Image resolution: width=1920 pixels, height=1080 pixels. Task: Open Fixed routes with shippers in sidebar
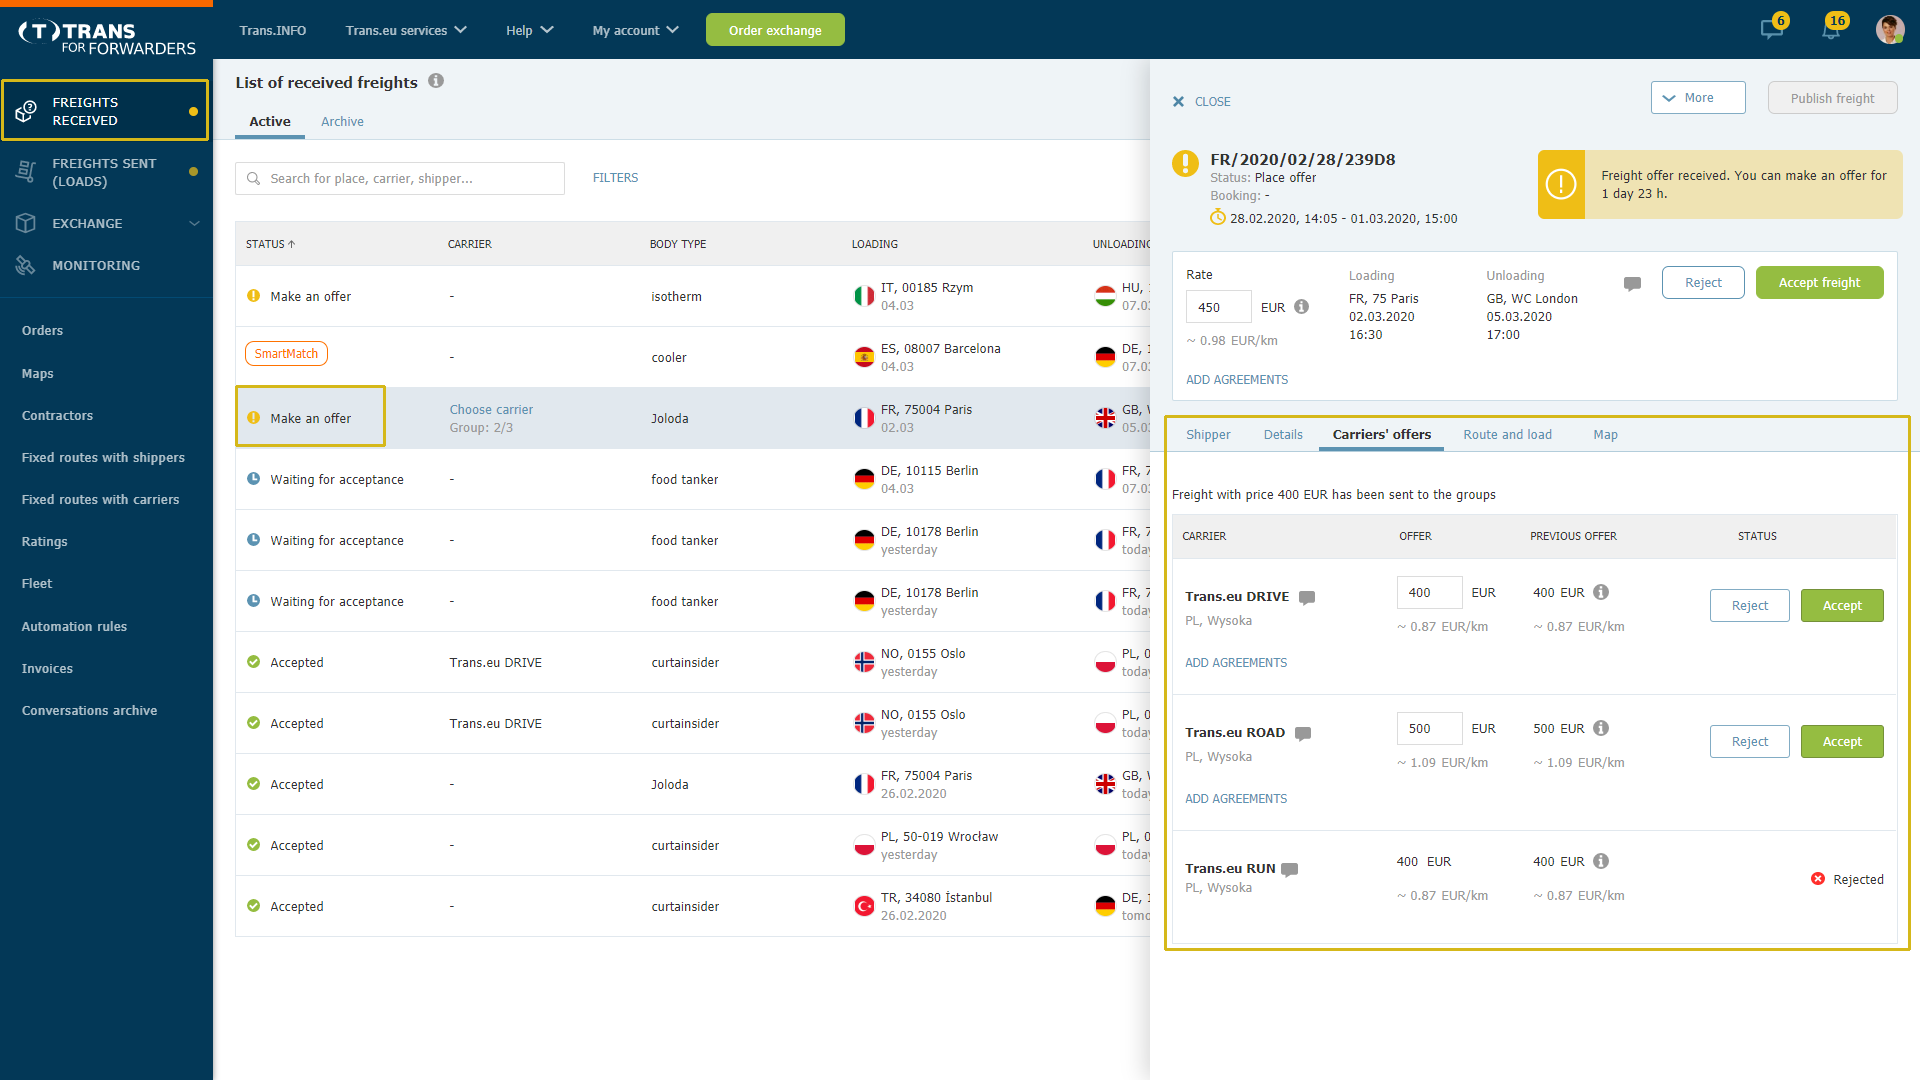point(103,457)
